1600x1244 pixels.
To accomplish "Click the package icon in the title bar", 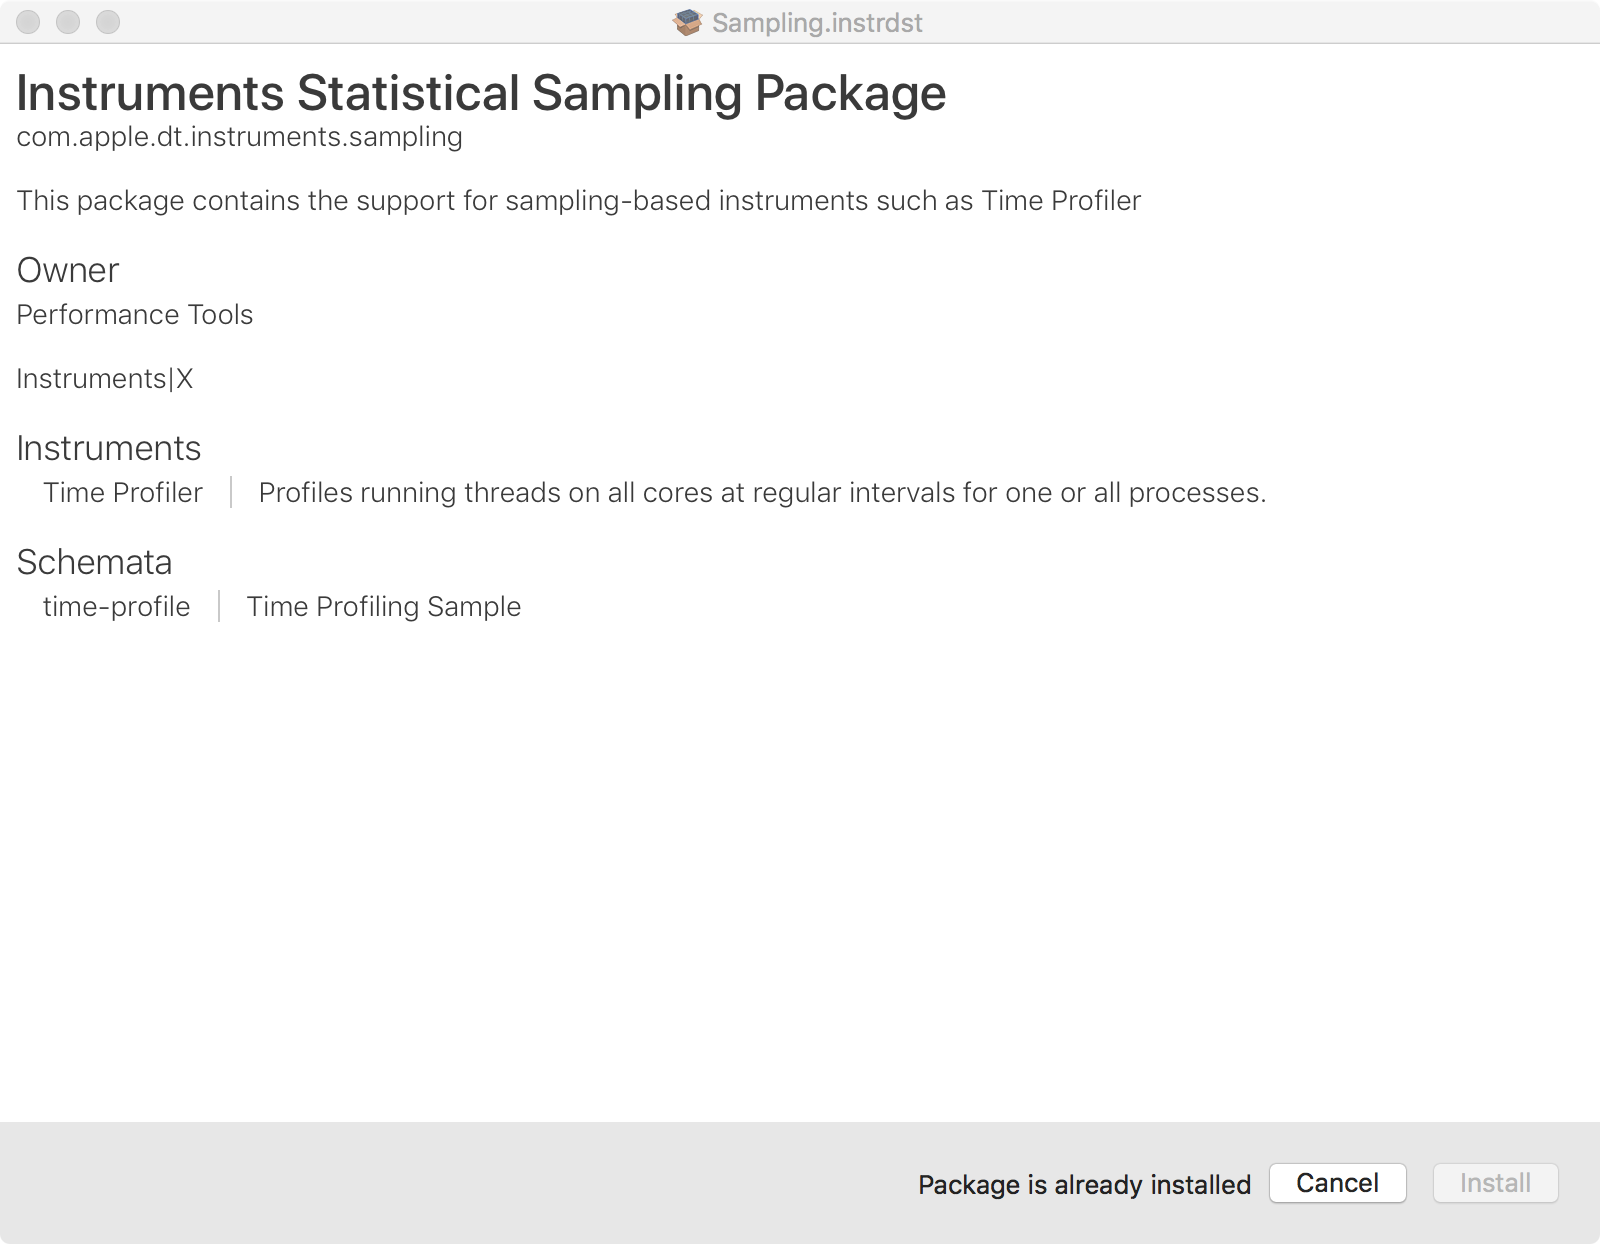I will [x=688, y=22].
